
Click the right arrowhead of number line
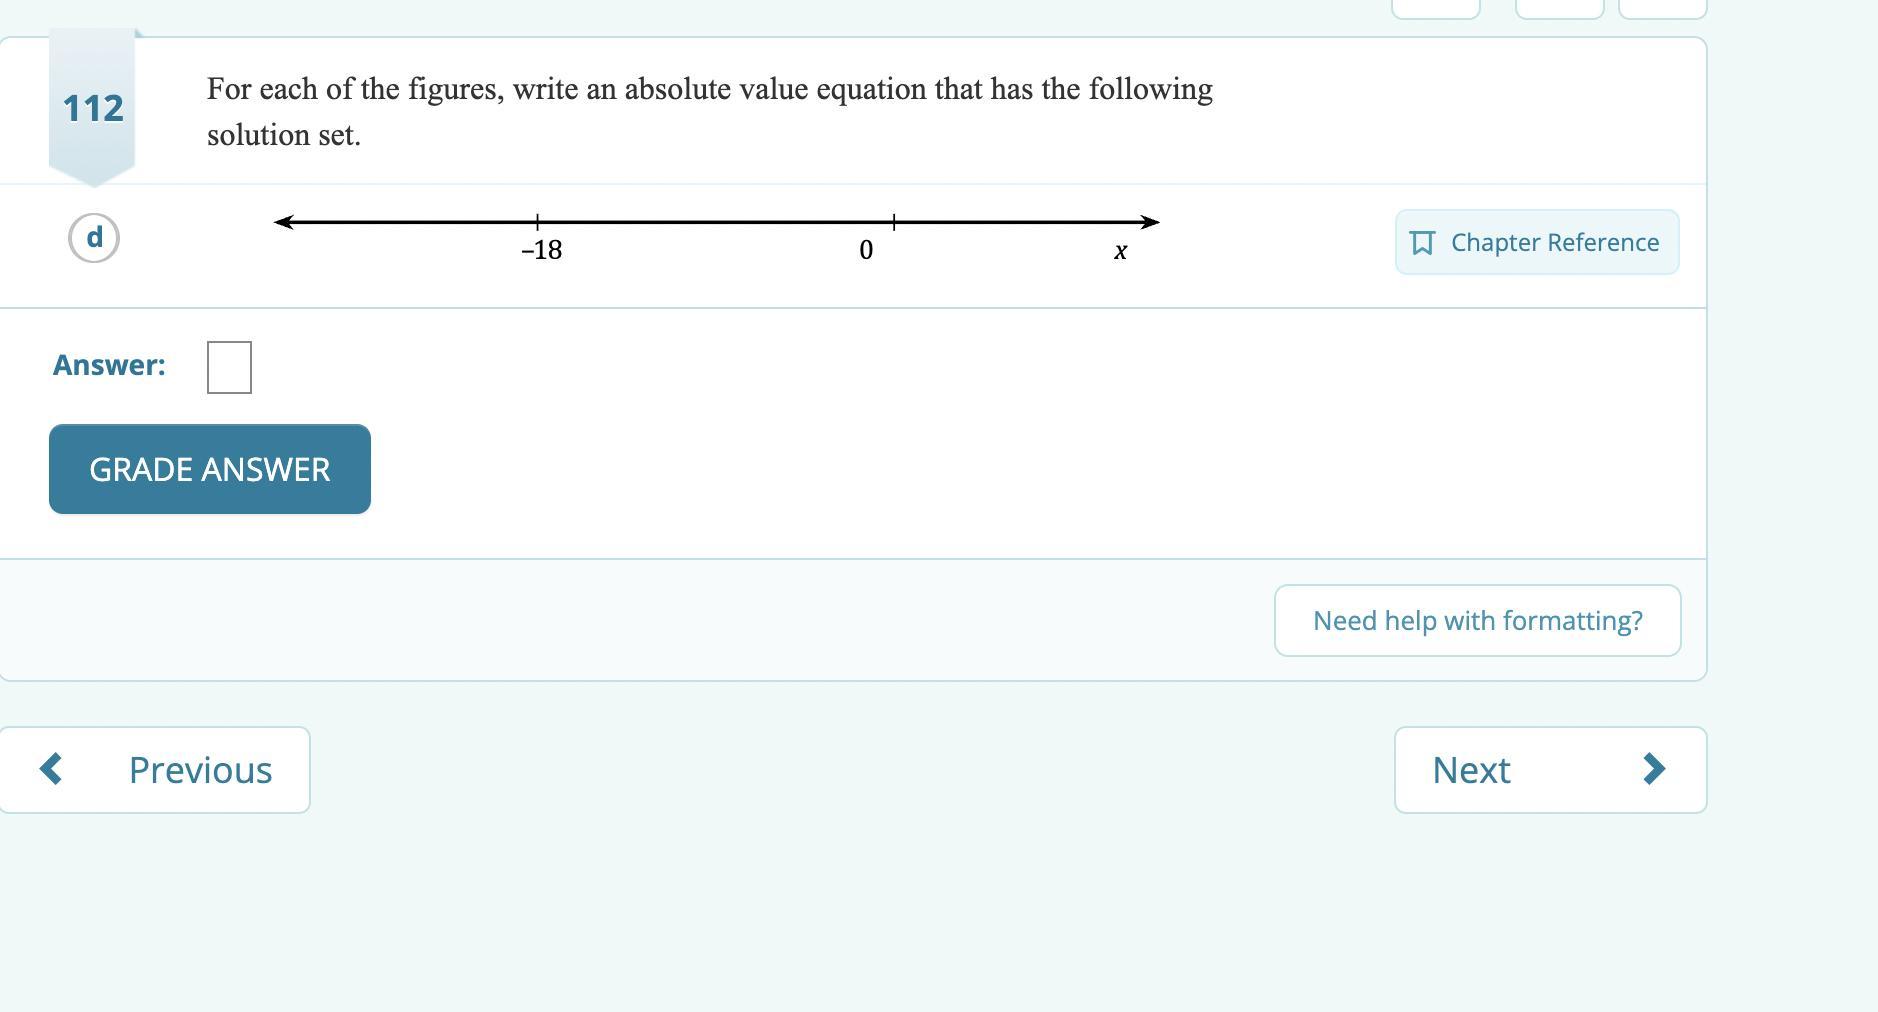click(1150, 222)
